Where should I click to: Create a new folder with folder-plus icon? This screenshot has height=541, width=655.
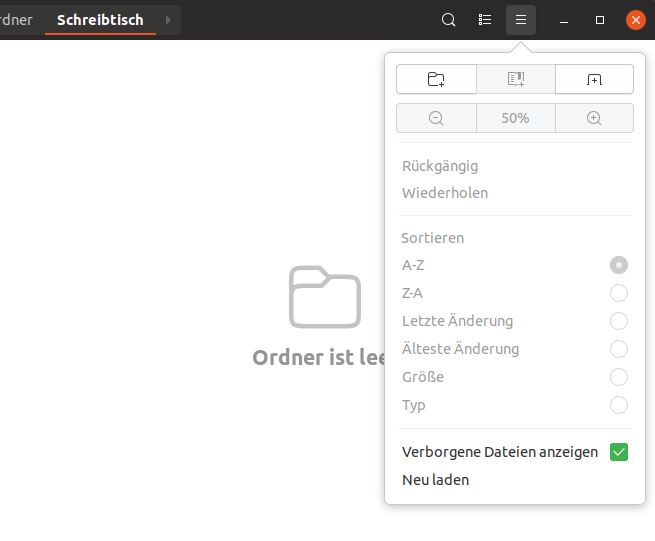(x=436, y=79)
